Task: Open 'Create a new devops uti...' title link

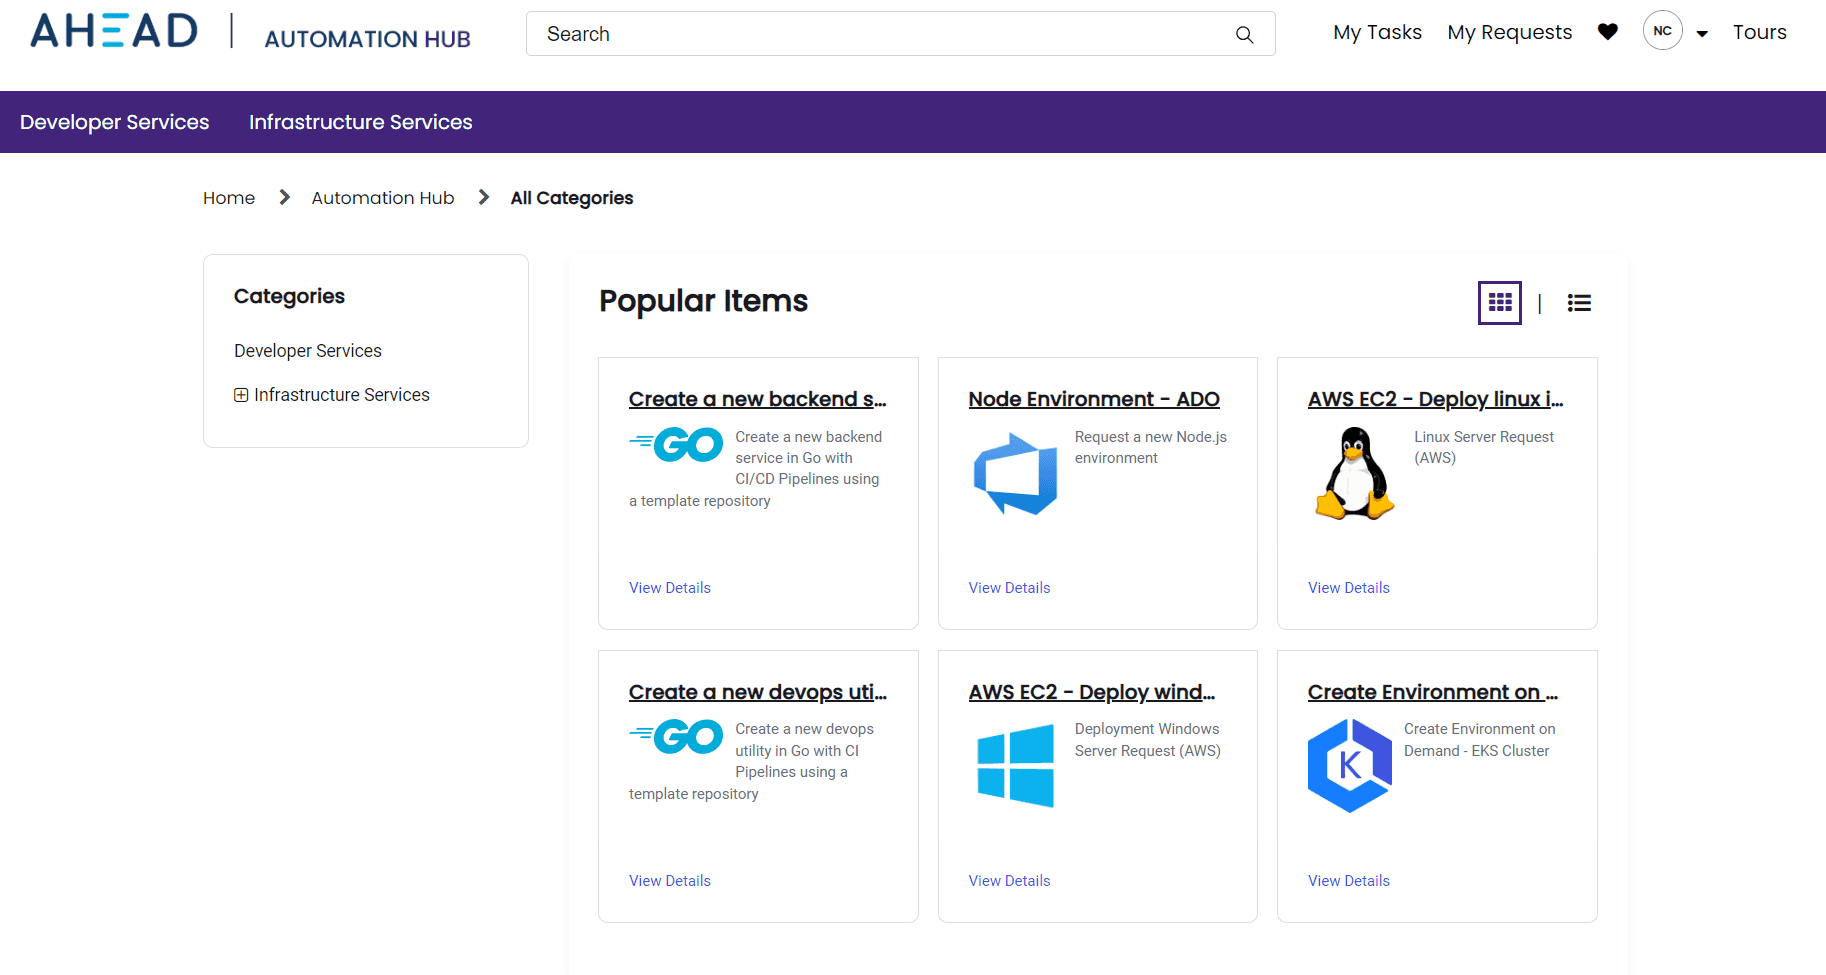Action: tap(758, 692)
